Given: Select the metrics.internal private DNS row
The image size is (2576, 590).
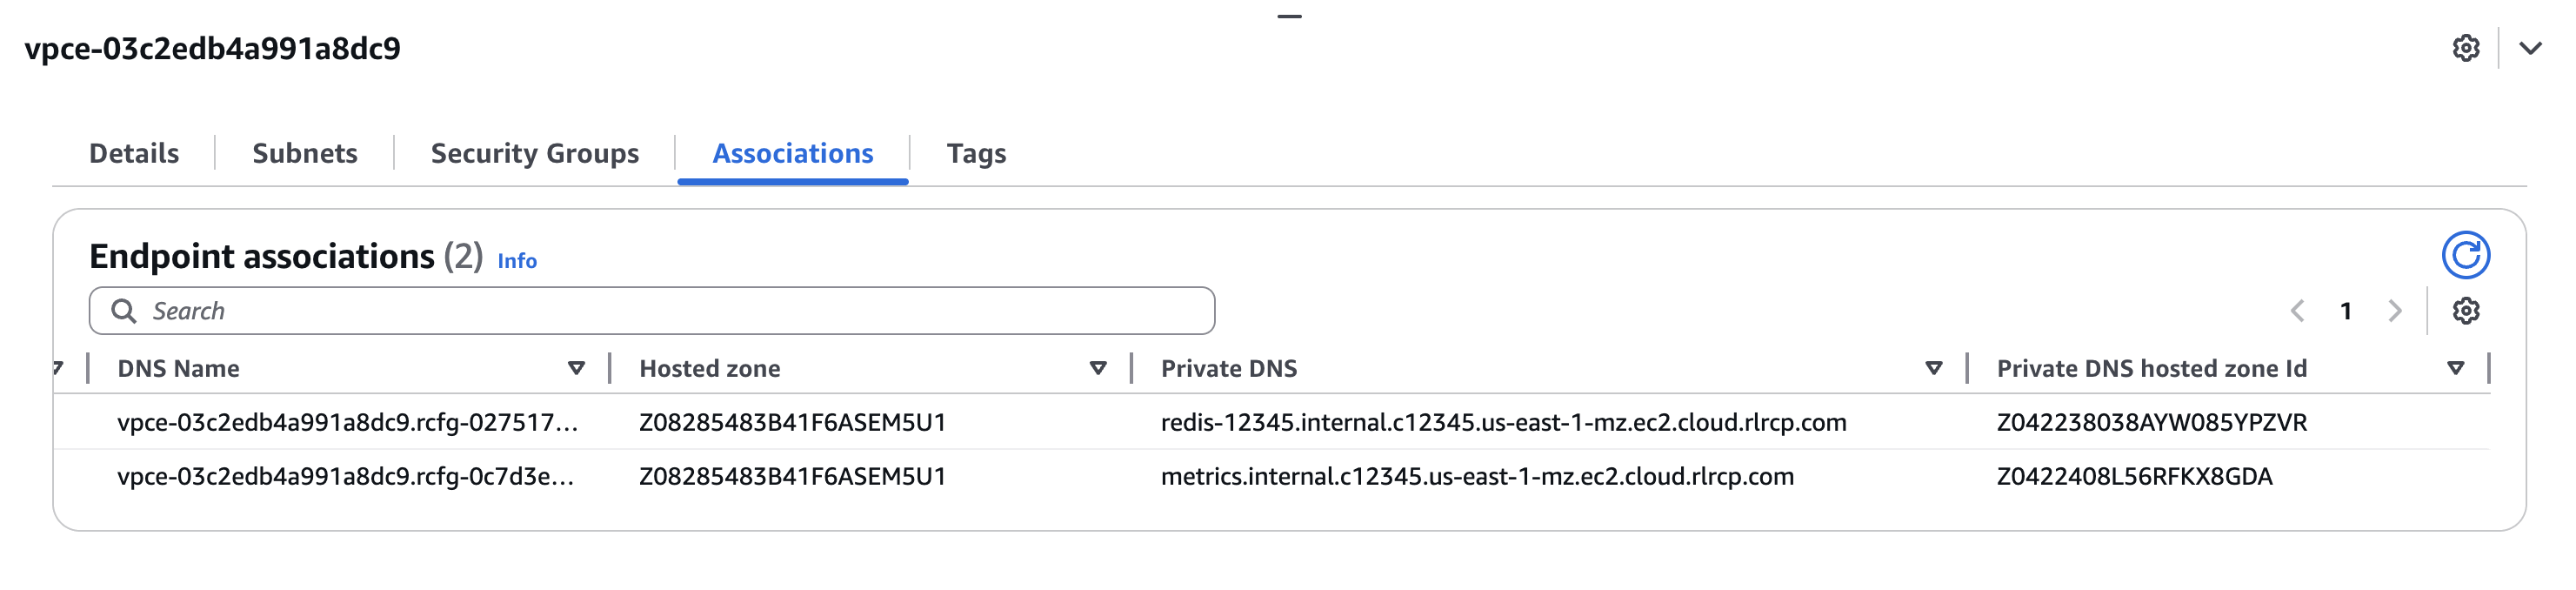Looking at the screenshot, I should point(1477,476).
